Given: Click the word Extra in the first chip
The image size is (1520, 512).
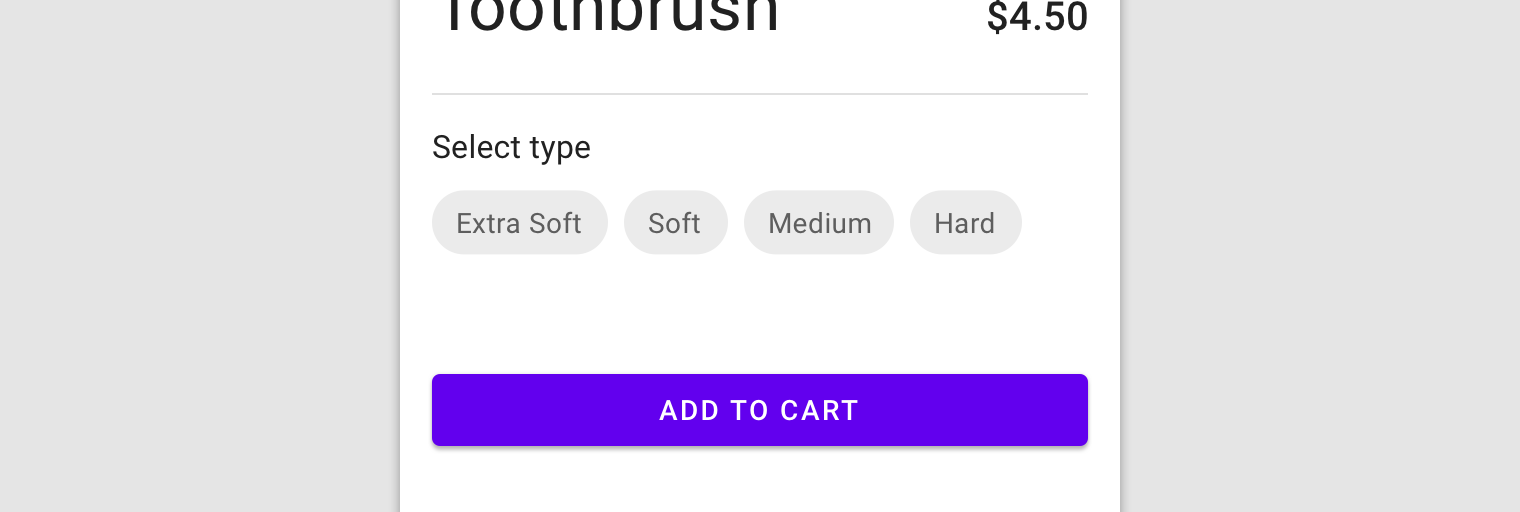Looking at the screenshot, I should coord(489,223).
